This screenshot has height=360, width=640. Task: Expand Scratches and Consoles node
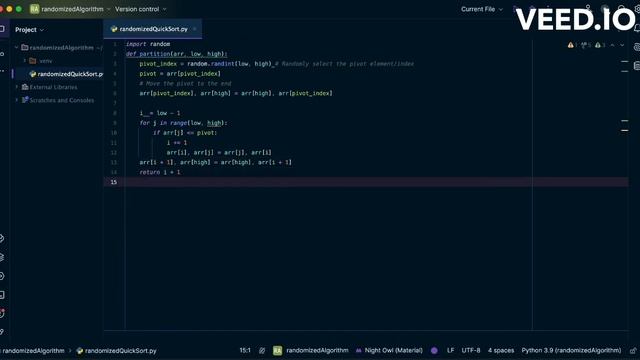[x=16, y=100]
